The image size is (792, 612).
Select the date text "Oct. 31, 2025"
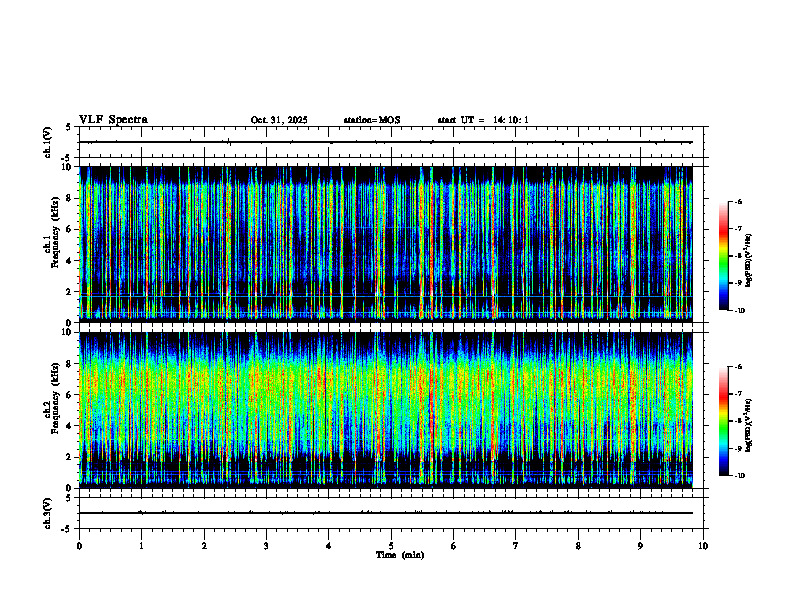pos(279,120)
